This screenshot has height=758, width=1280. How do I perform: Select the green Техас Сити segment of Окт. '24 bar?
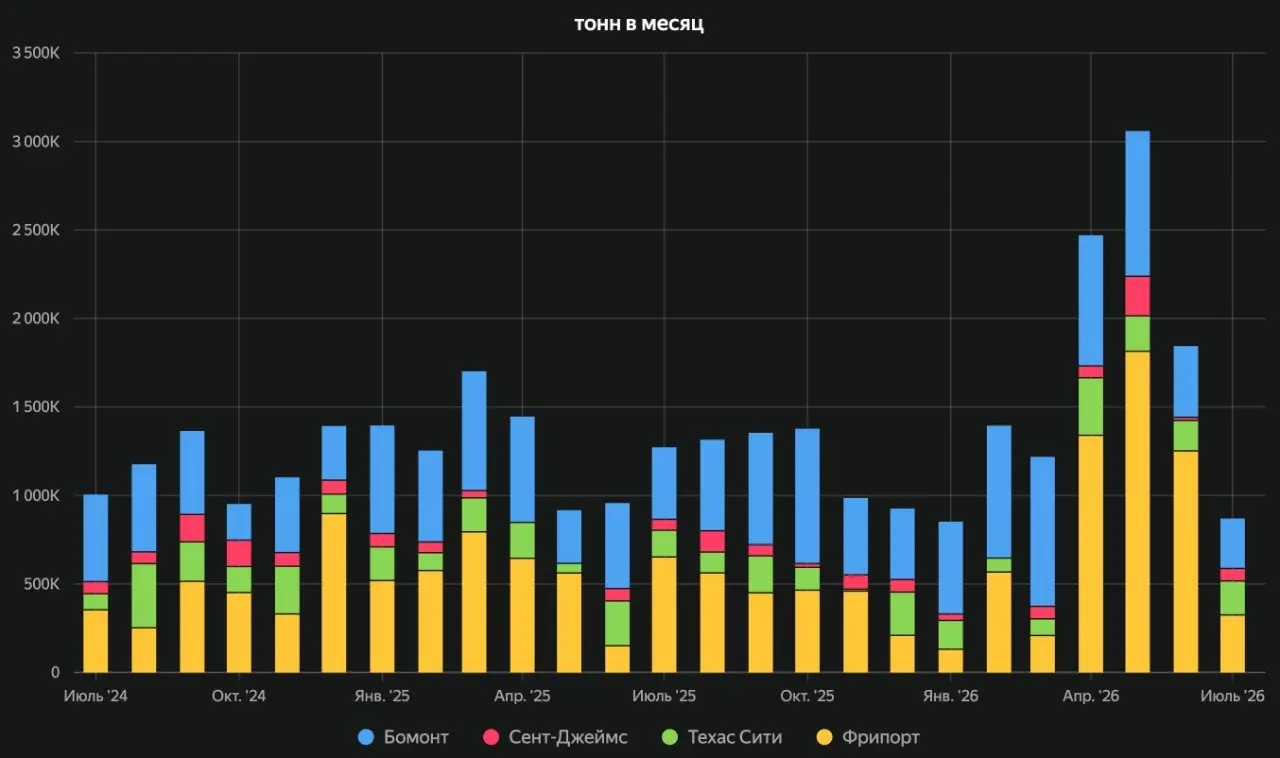pyautogui.click(x=239, y=580)
